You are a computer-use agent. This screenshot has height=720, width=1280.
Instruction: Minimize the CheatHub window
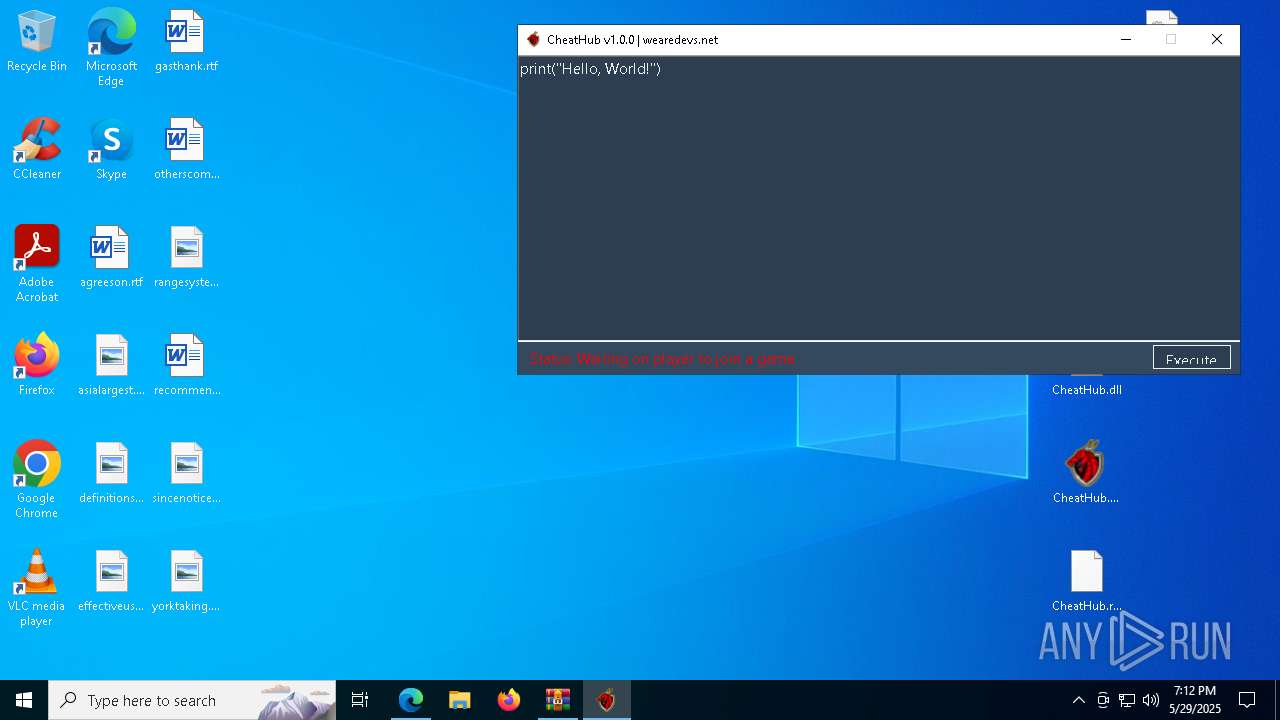click(1126, 40)
